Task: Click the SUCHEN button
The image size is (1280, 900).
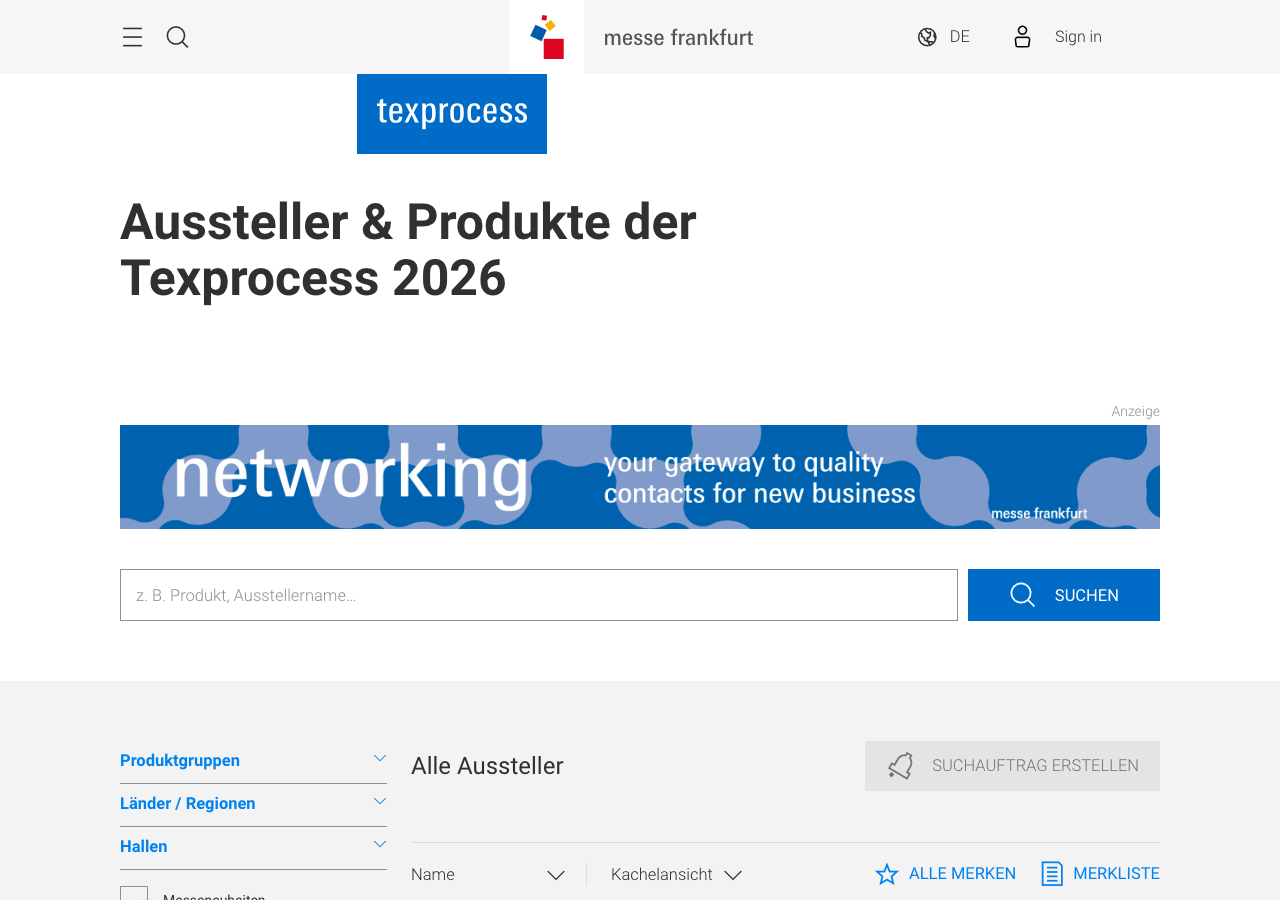Action: pyautogui.click(x=1063, y=595)
